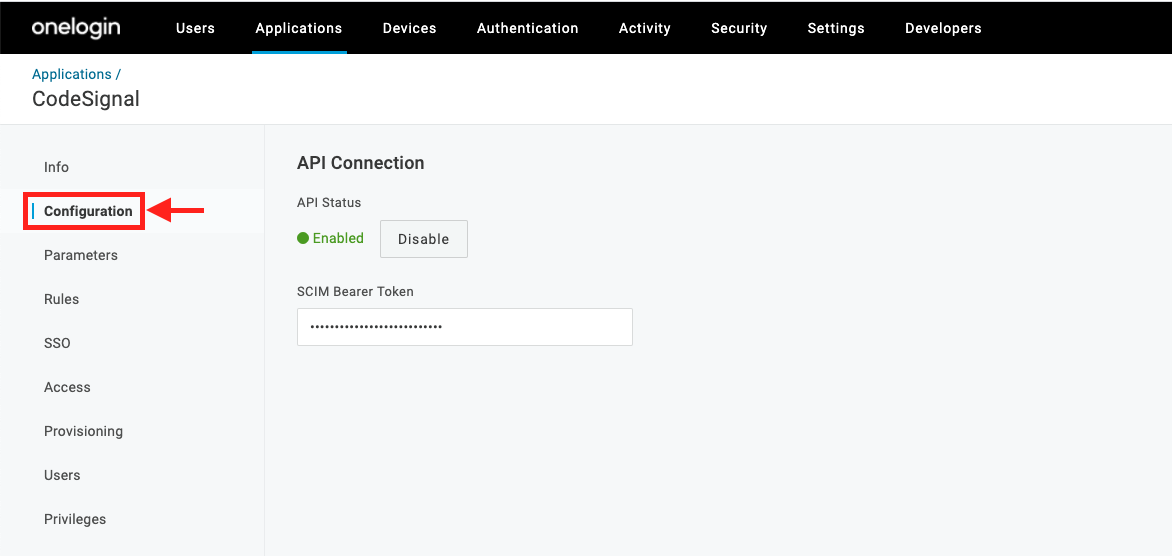Click the onelogin logo
Screen dimensions: 1172x556
point(75,28)
